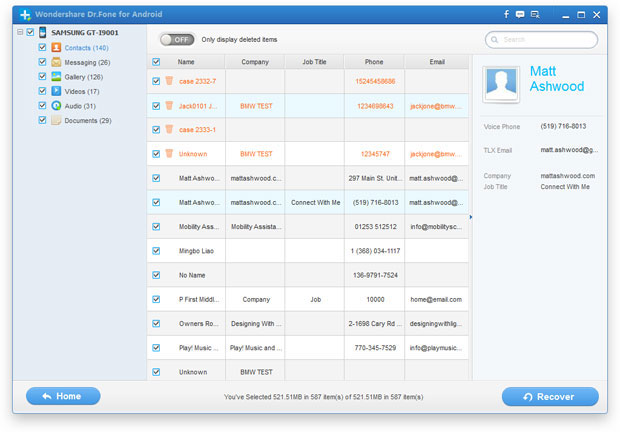Uncheck the SAMSUNG GT-I9001 device checkbox
620x432 pixels.
click(x=30, y=32)
